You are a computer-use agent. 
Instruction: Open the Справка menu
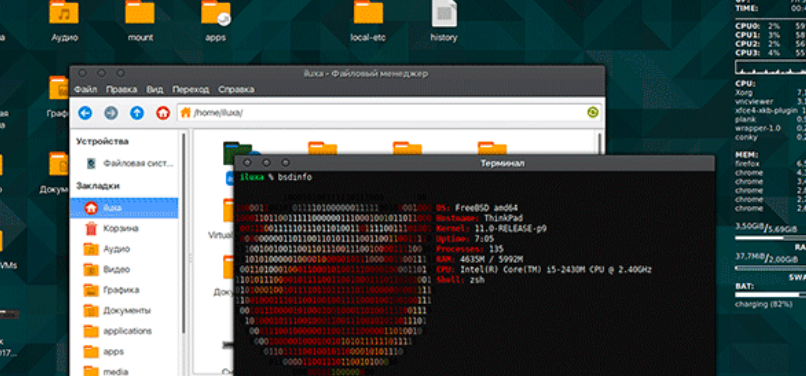[x=236, y=89]
